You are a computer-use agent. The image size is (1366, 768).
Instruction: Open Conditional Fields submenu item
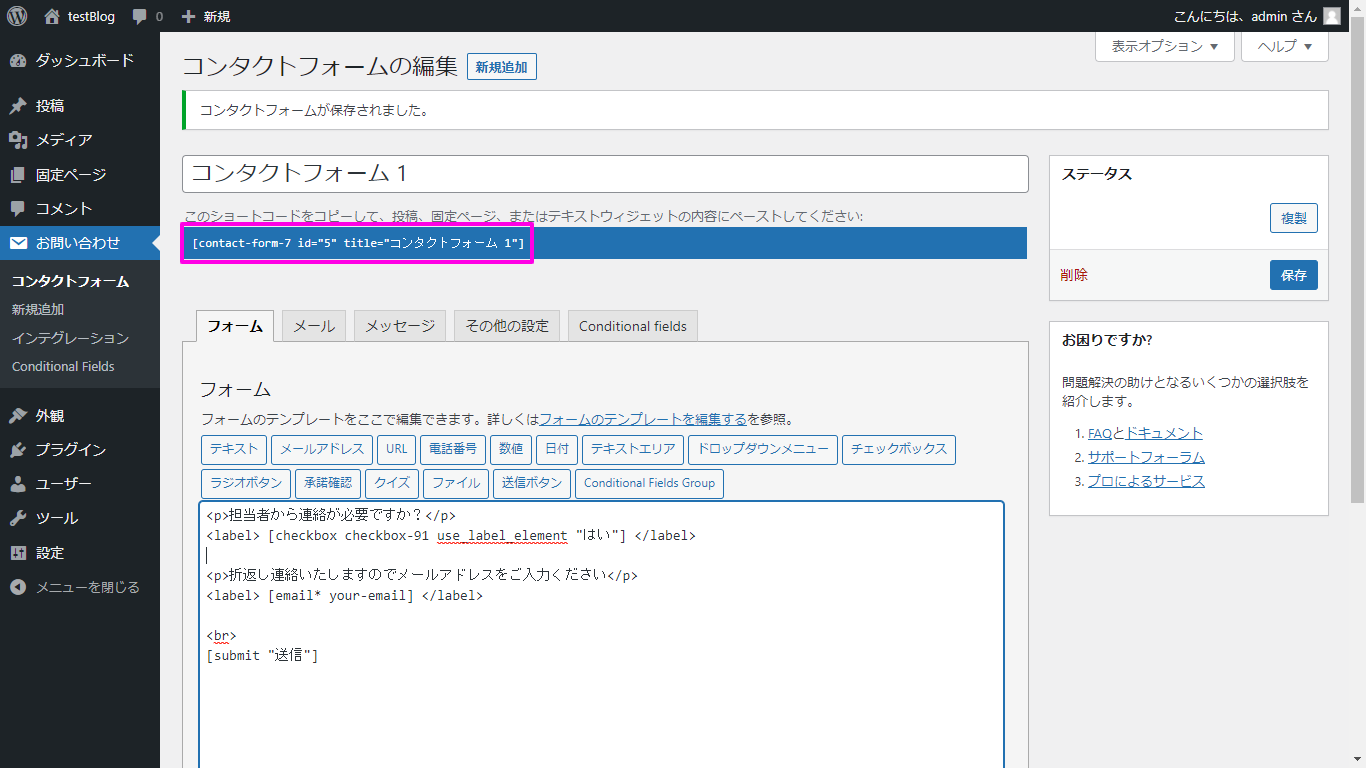tap(63, 367)
